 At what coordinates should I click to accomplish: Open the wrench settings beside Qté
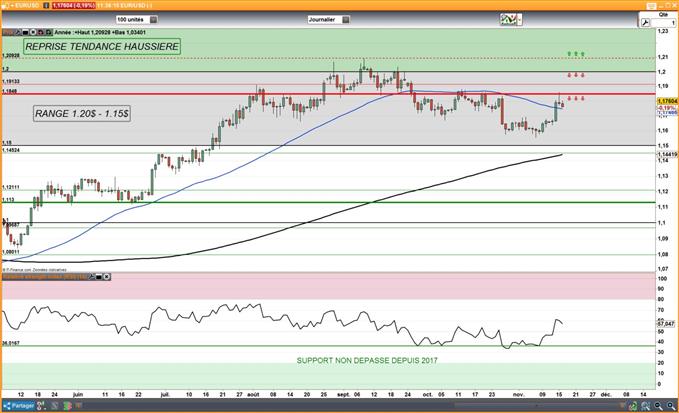click(645, 23)
